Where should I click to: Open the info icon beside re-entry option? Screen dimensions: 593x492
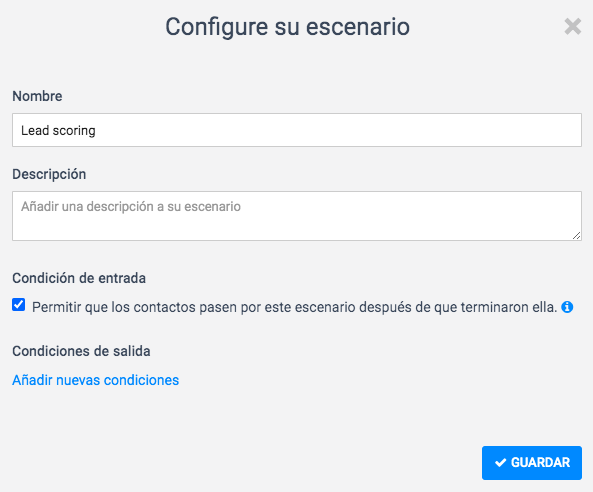click(567, 307)
